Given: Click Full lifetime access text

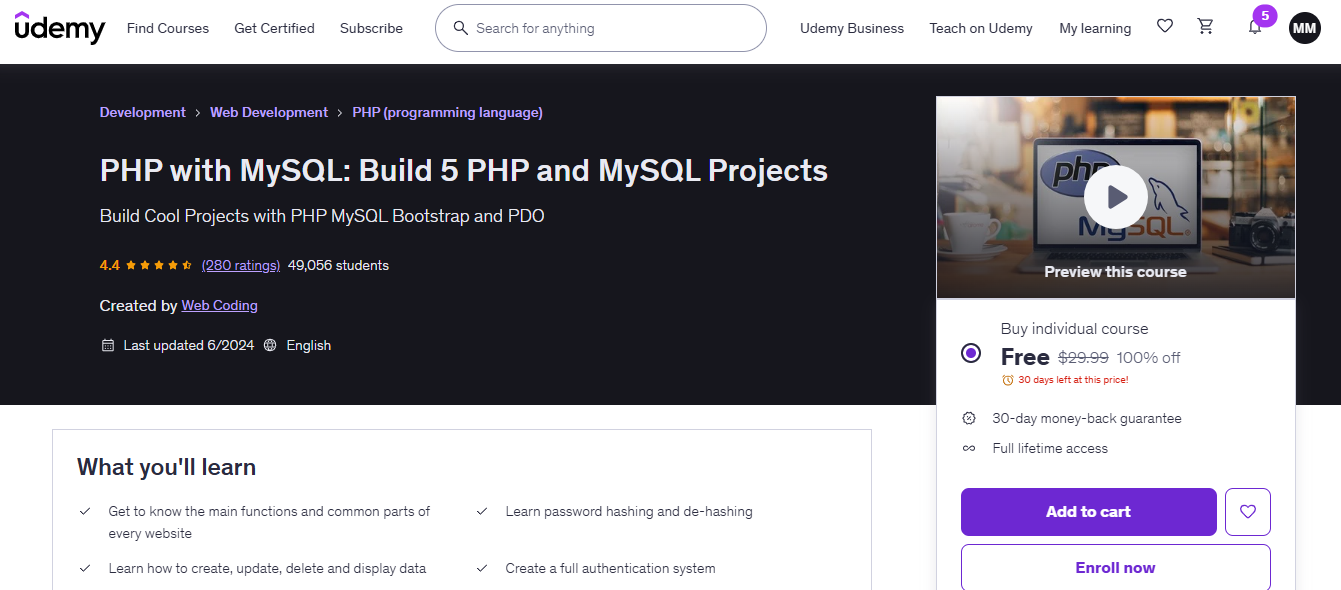Looking at the screenshot, I should pyautogui.click(x=1050, y=448).
